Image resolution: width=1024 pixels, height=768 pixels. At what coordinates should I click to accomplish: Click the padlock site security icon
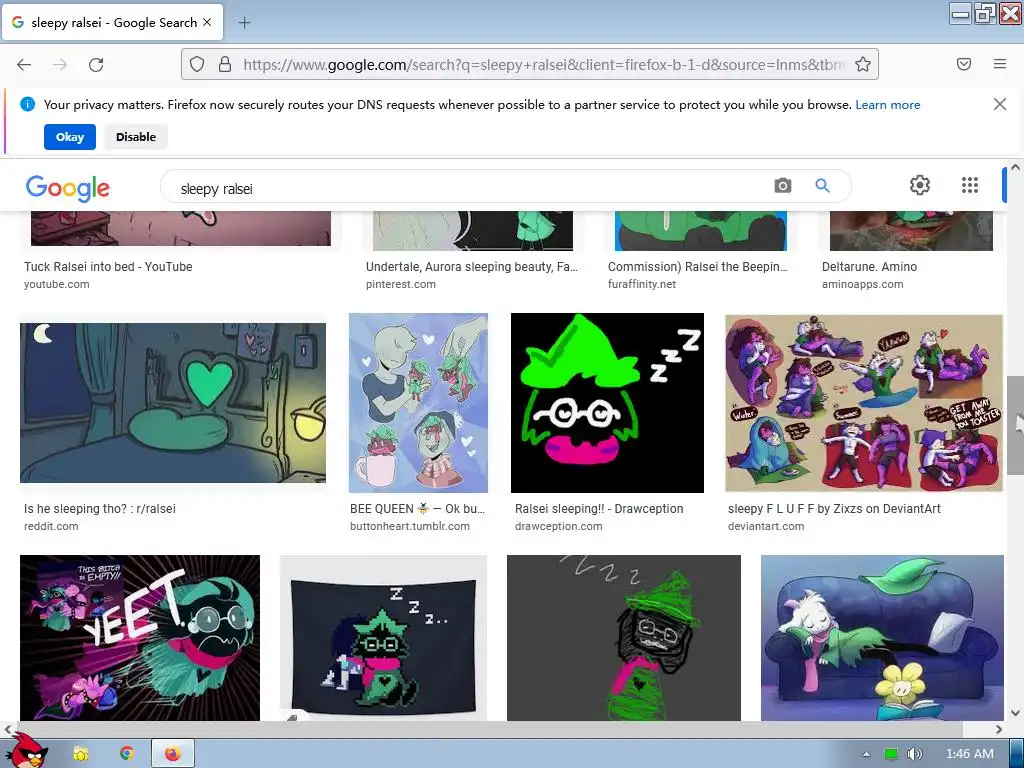[x=225, y=64]
